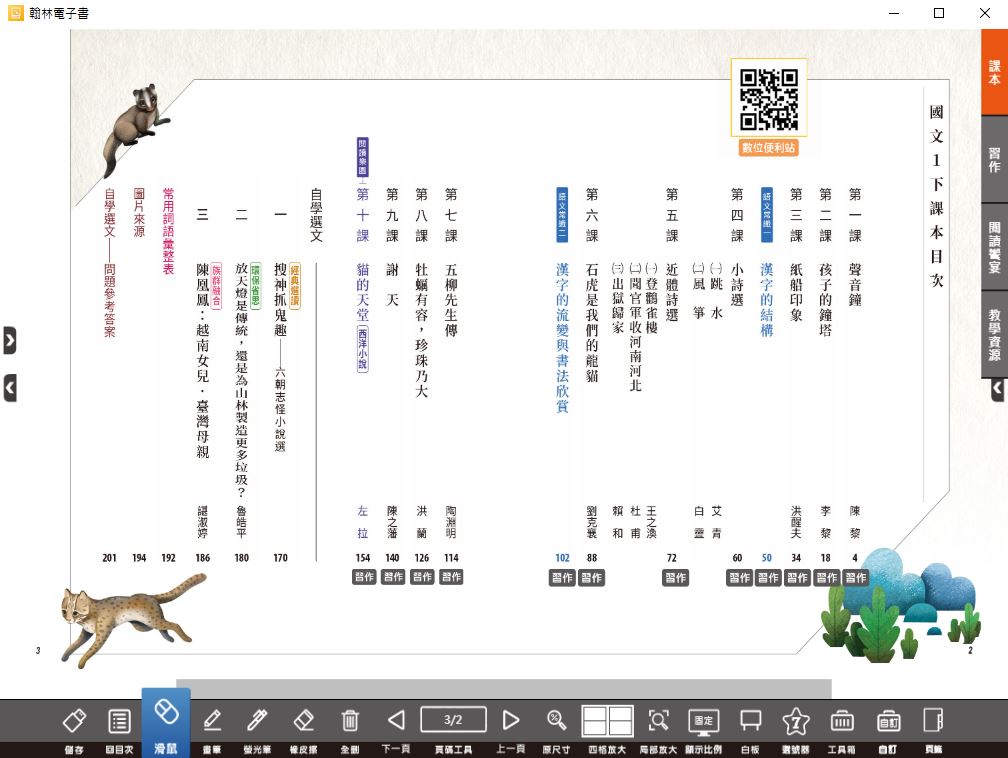Open the 選號器 number picker
The width and height of the screenshot is (1008, 758).
pos(795,721)
